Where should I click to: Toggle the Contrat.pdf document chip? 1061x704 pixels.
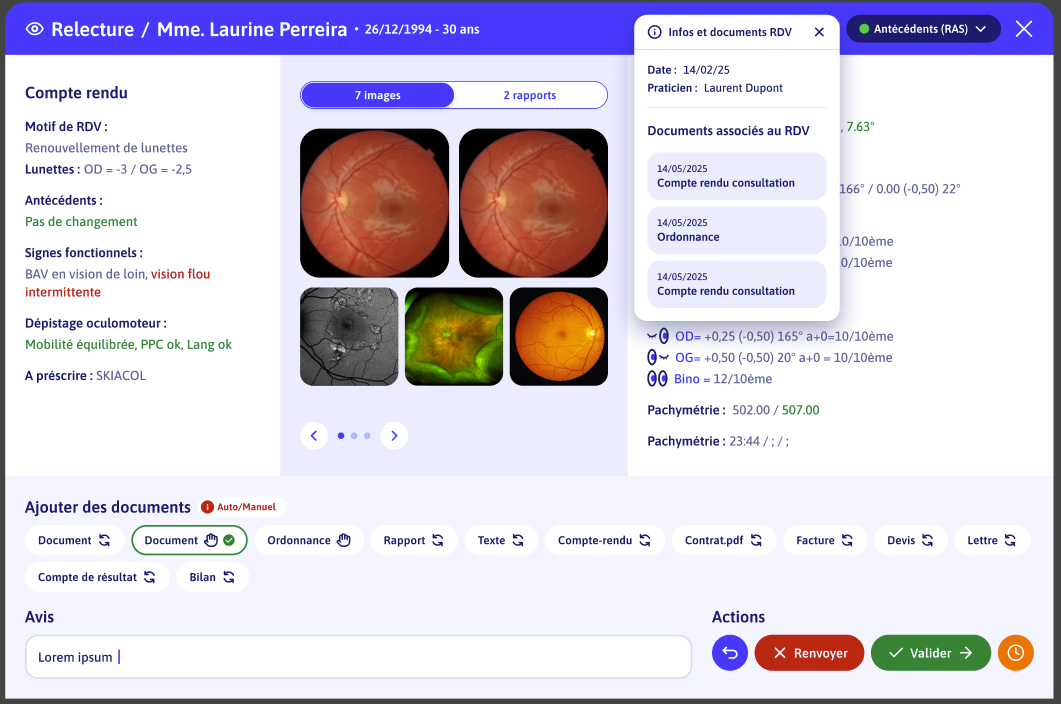tap(723, 540)
